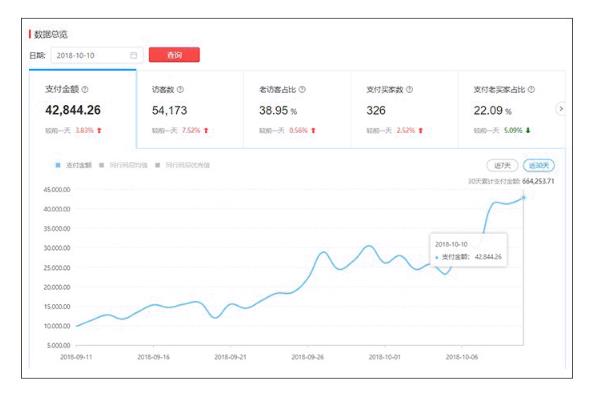Click the 2018-10-10 data point on chart
590x396 pixels.
pos(523,197)
